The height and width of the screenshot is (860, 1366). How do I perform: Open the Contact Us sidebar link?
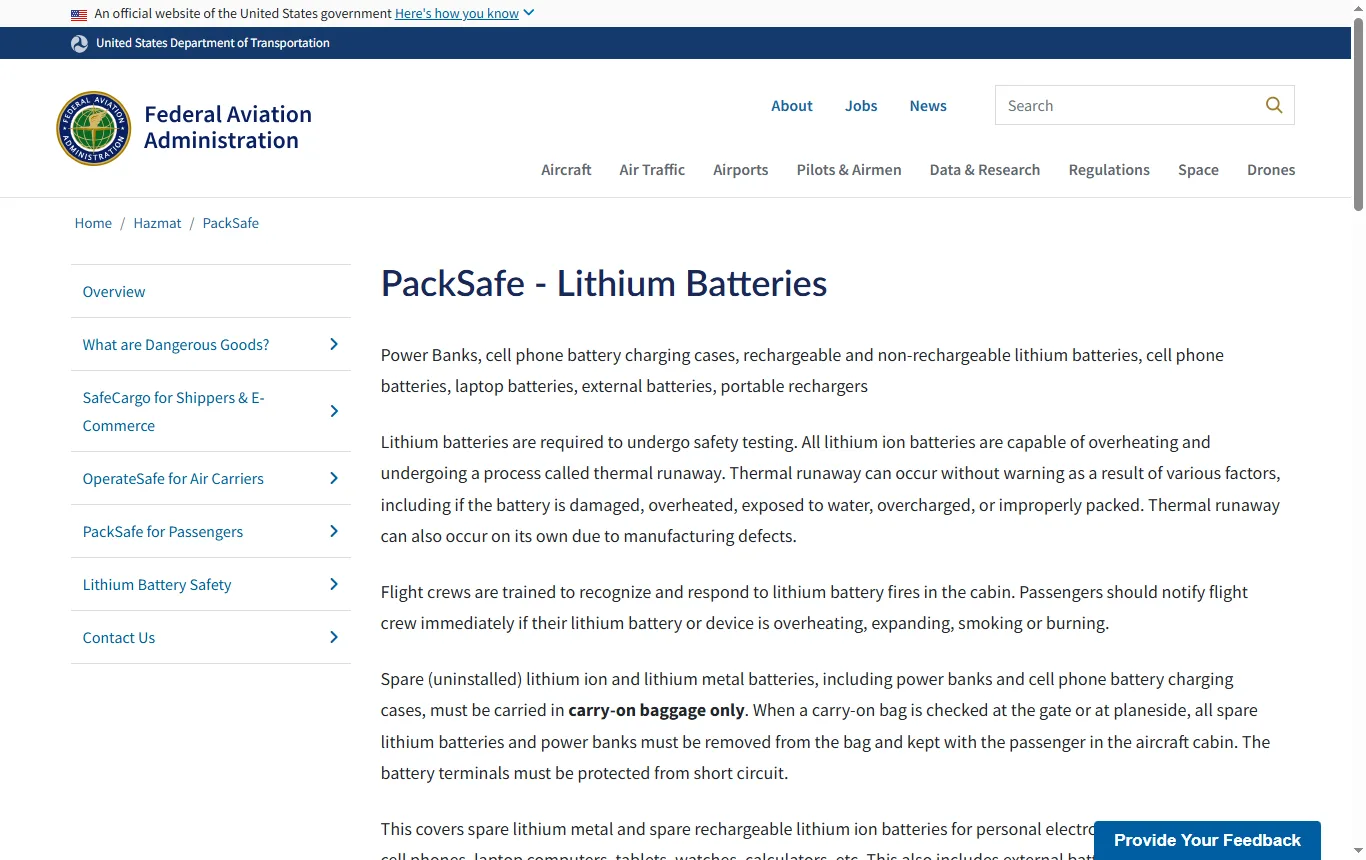point(119,638)
